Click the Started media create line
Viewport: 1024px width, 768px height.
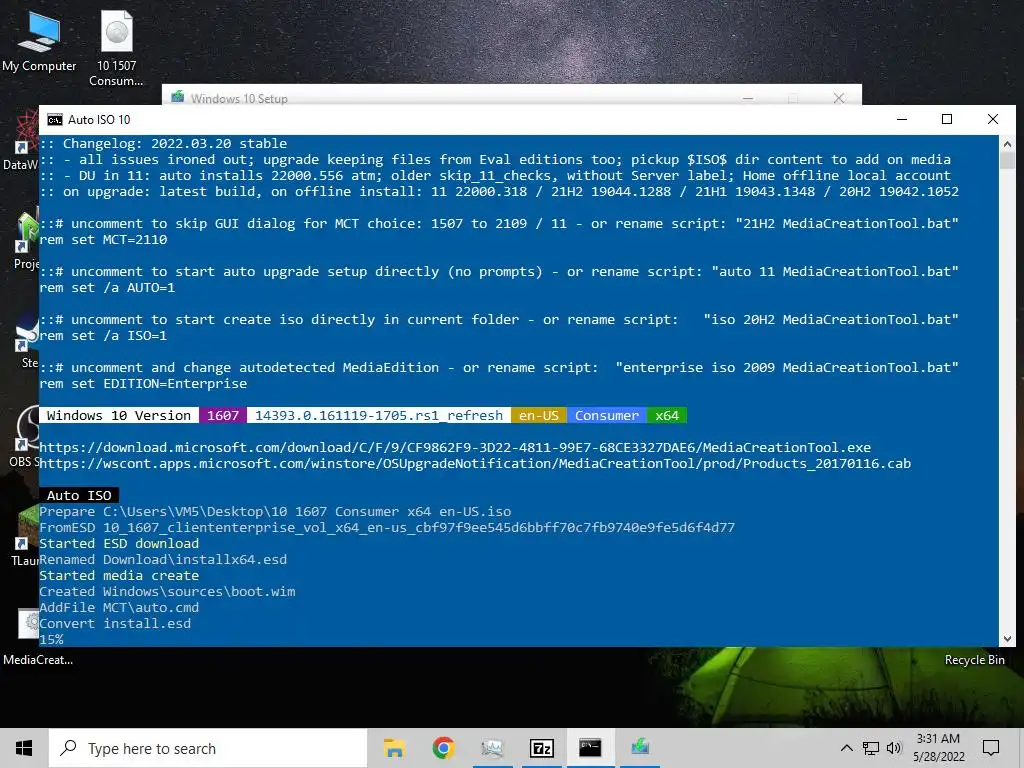pos(119,575)
